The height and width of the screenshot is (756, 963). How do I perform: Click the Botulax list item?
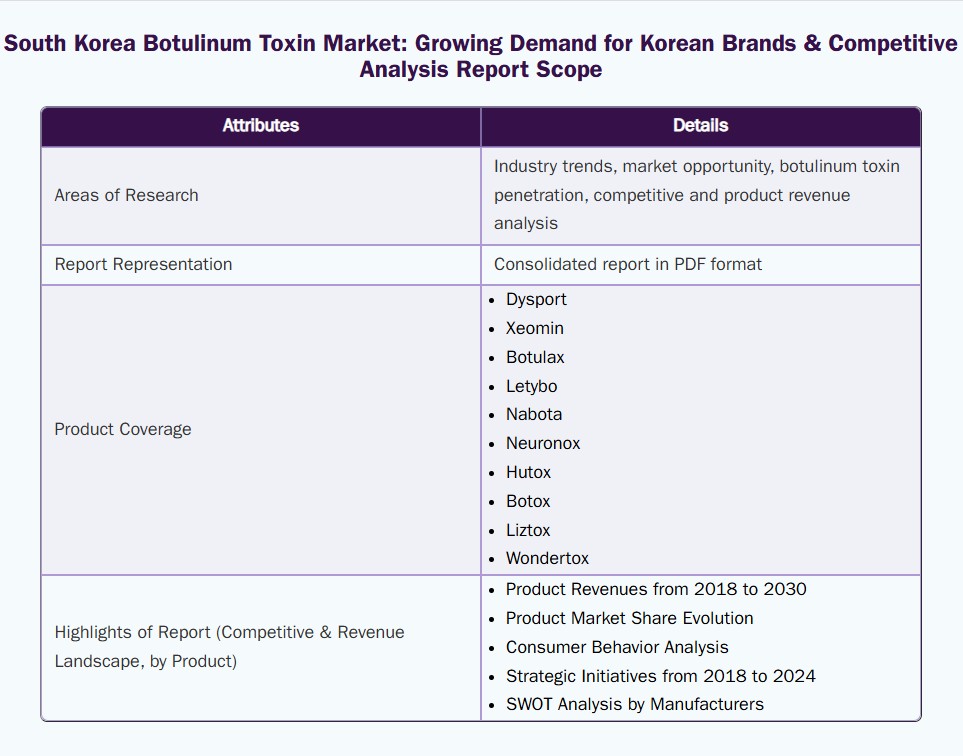coord(535,357)
